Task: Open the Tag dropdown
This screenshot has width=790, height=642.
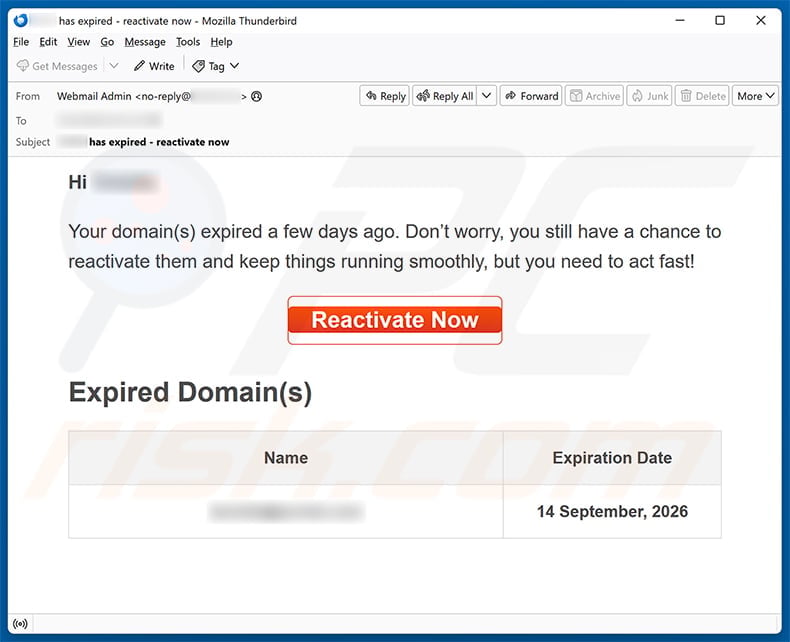Action: pos(216,66)
